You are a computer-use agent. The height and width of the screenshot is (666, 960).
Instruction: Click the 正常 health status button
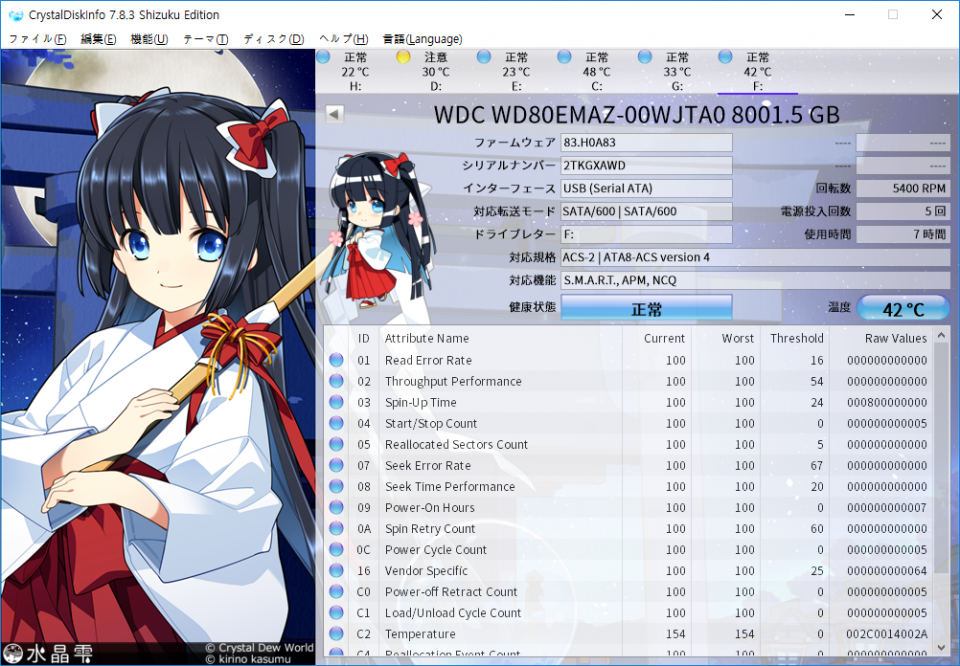coord(647,308)
